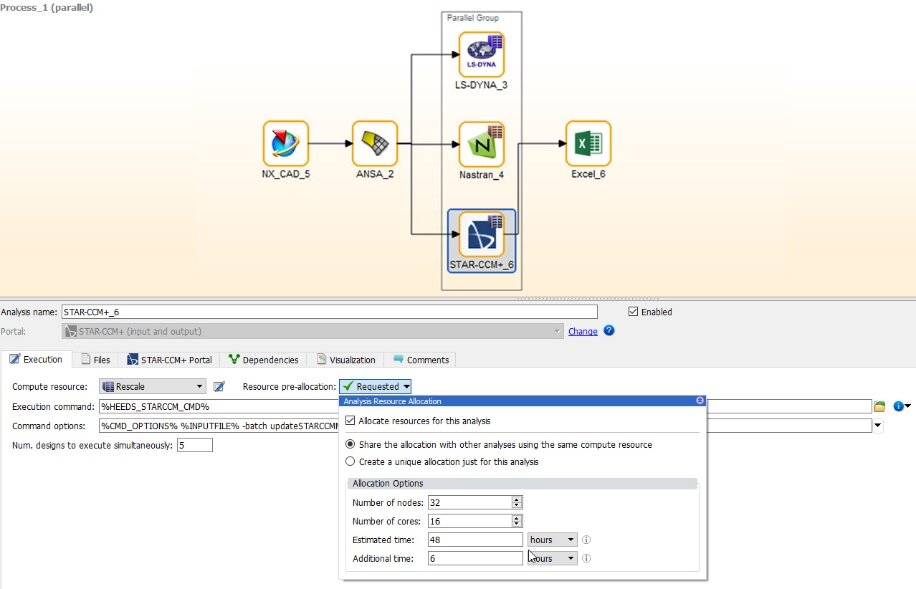Switch to the Execution tab

[x=36, y=359]
